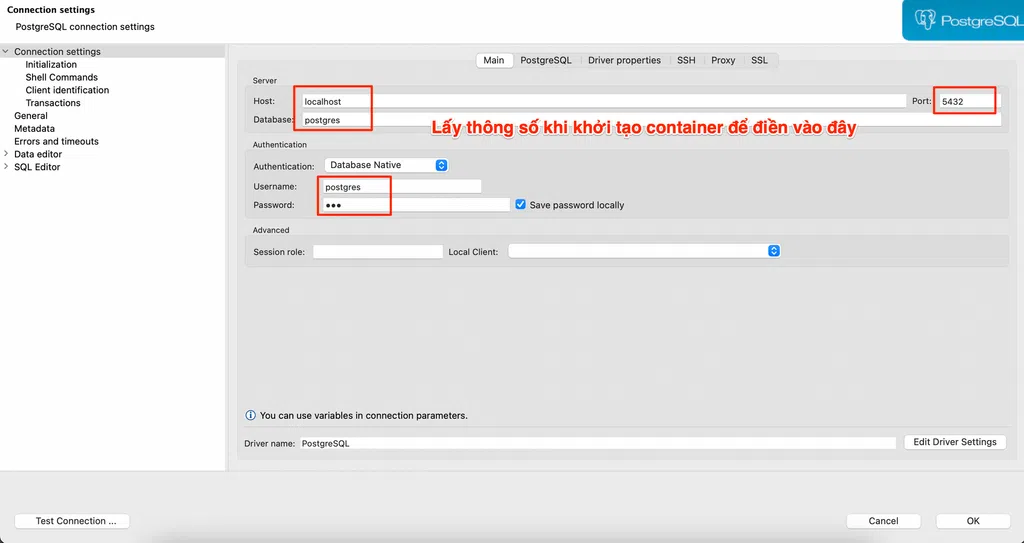Click Edit Driver Settings button
The image size is (1024, 543).
pyautogui.click(x=955, y=442)
